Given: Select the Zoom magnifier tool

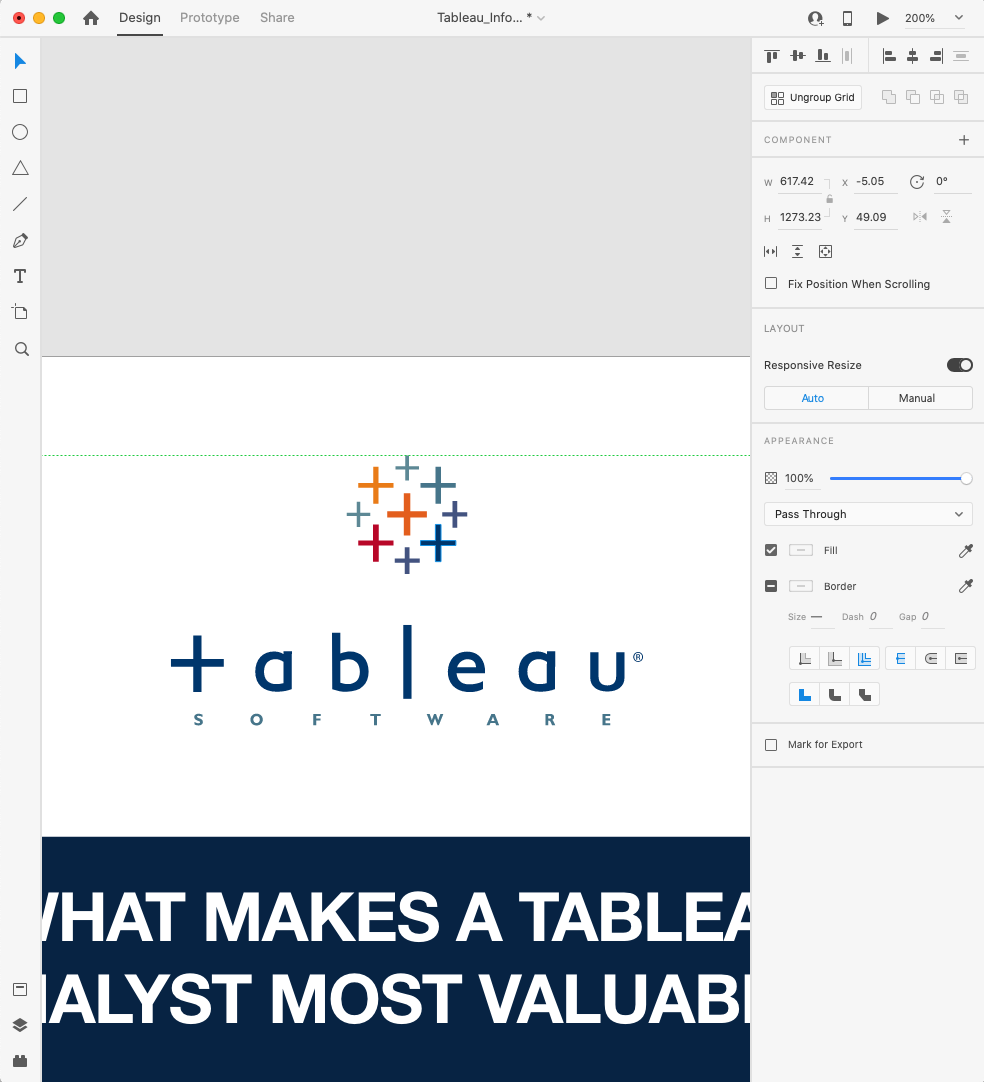Looking at the screenshot, I should 21,348.
